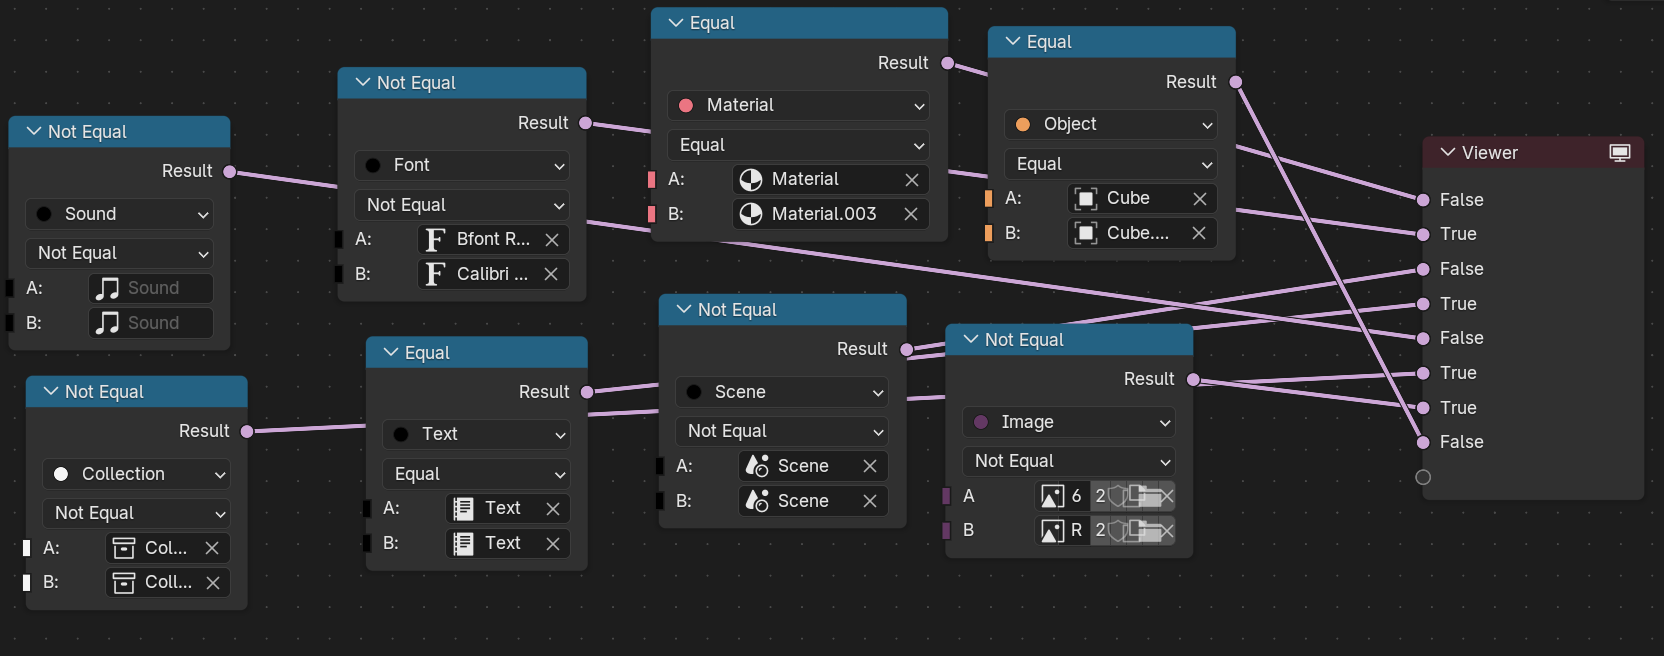Click the monitor icon on the Viewer node header

tap(1620, 153)
